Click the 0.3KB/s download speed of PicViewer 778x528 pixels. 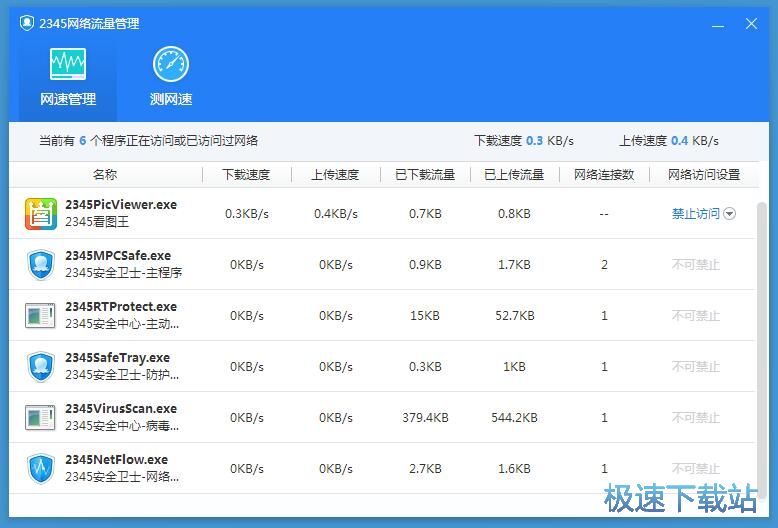(247, 214)
